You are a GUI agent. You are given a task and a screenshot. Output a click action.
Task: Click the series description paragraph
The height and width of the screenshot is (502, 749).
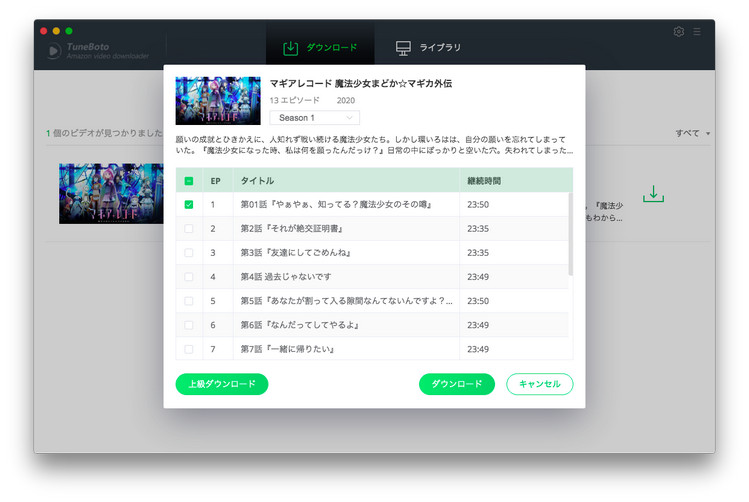pyautogui.click(x=374, y=145)
